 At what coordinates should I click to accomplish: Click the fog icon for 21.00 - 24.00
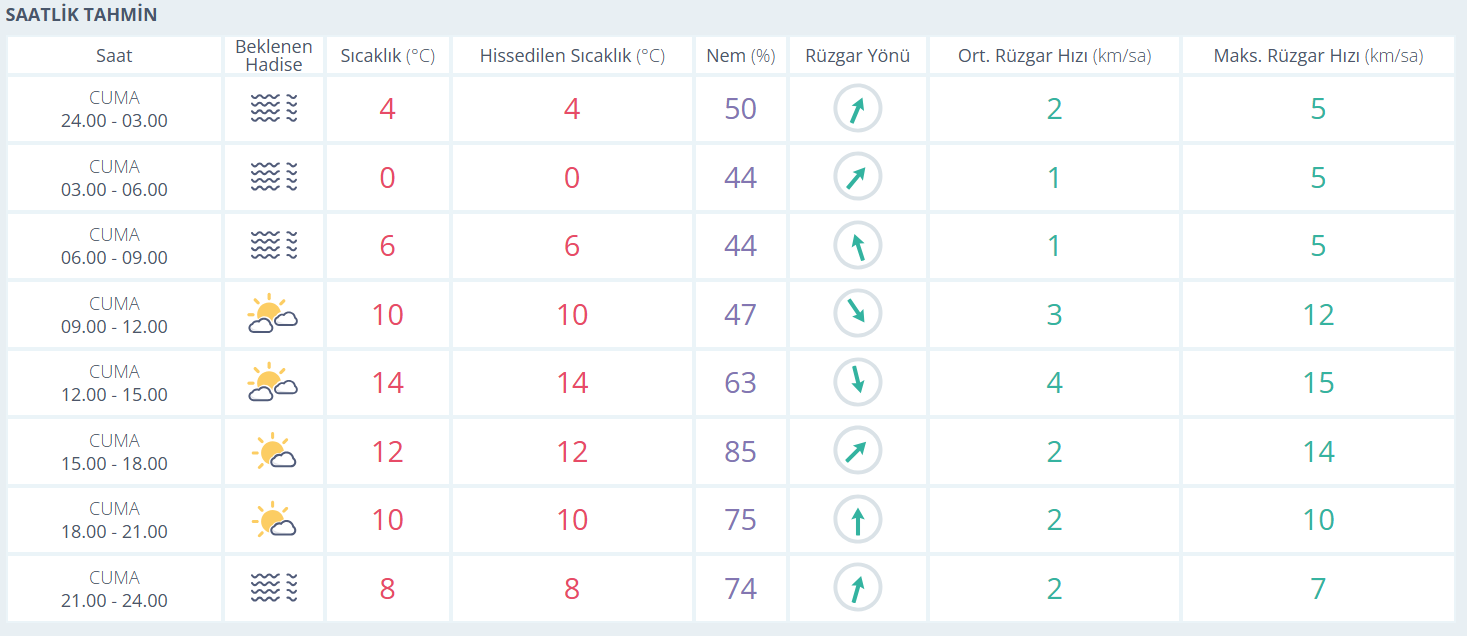click(x=273, y=589)
